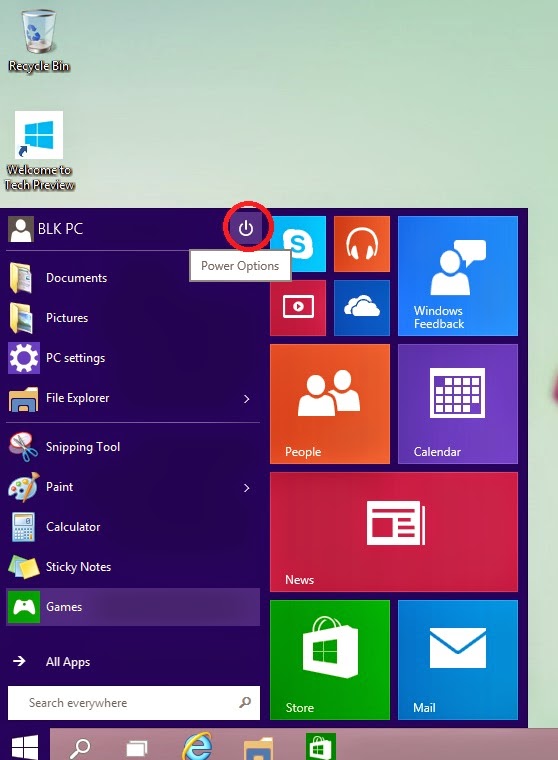
Task: Launch the Snipping Tool
Action: coord(133,446)
